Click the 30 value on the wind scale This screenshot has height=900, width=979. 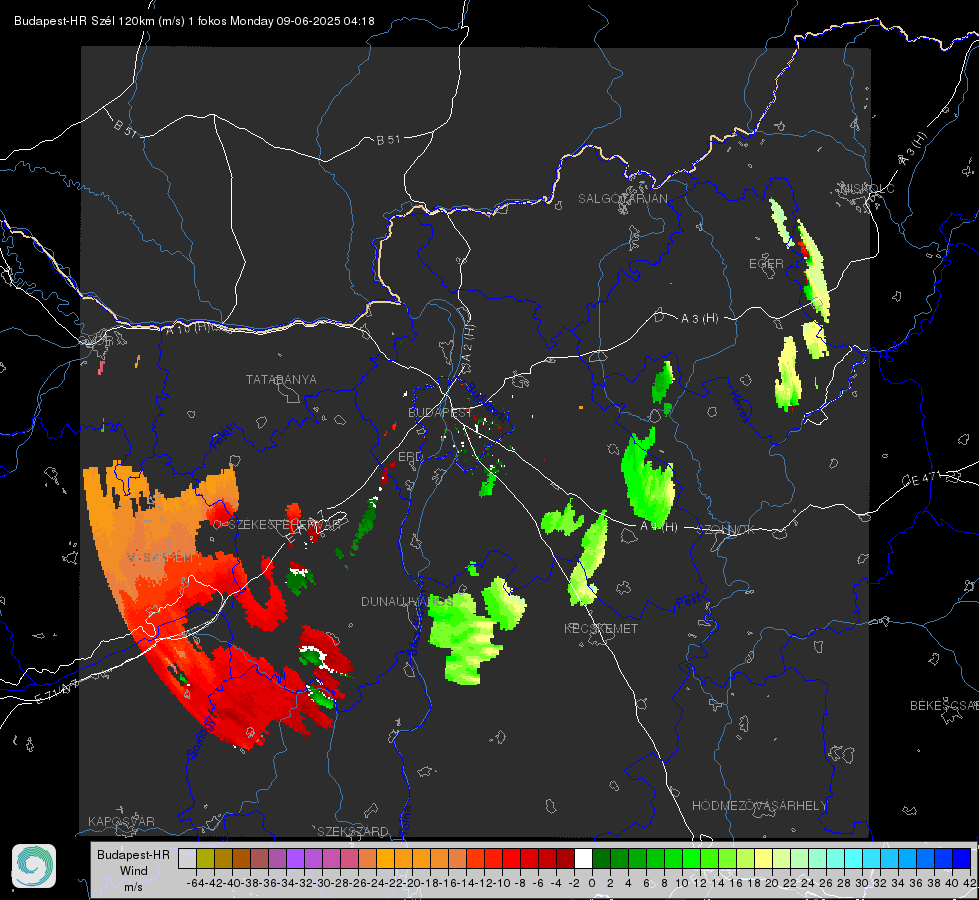[x=862, y=883]
